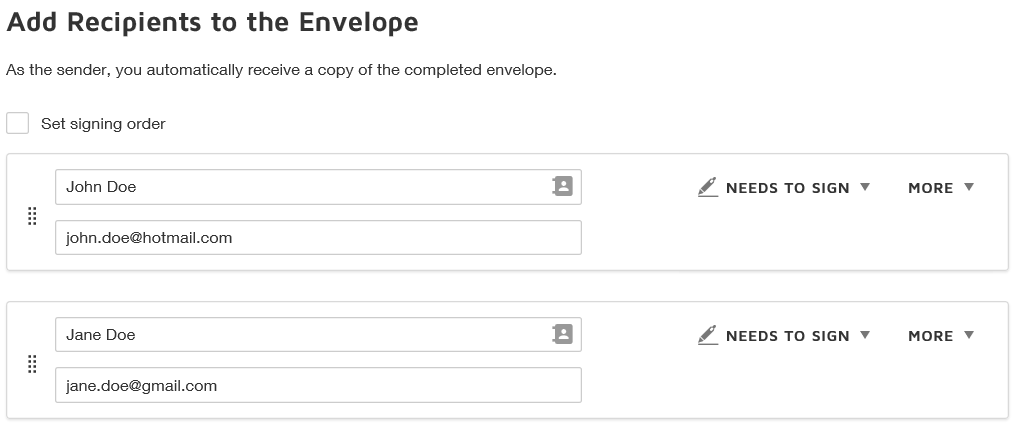Click the pen icon for Jane Doe
1020x428 pixels.
coord(708,335)
